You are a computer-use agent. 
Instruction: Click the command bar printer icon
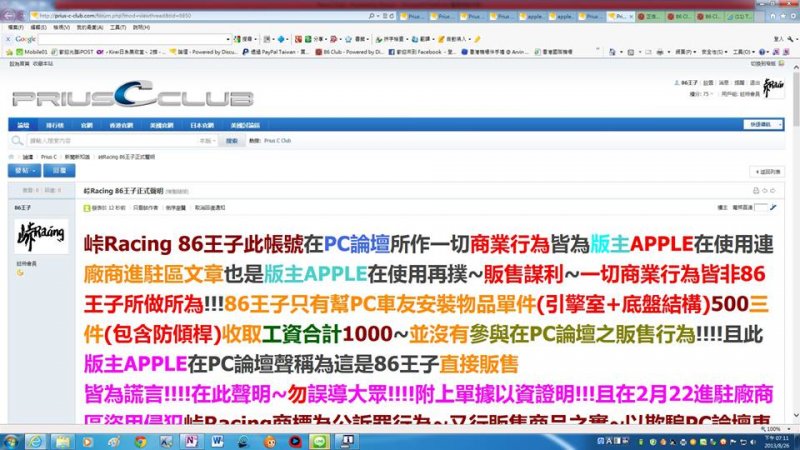pyautogui.click(x=660, y=52)
